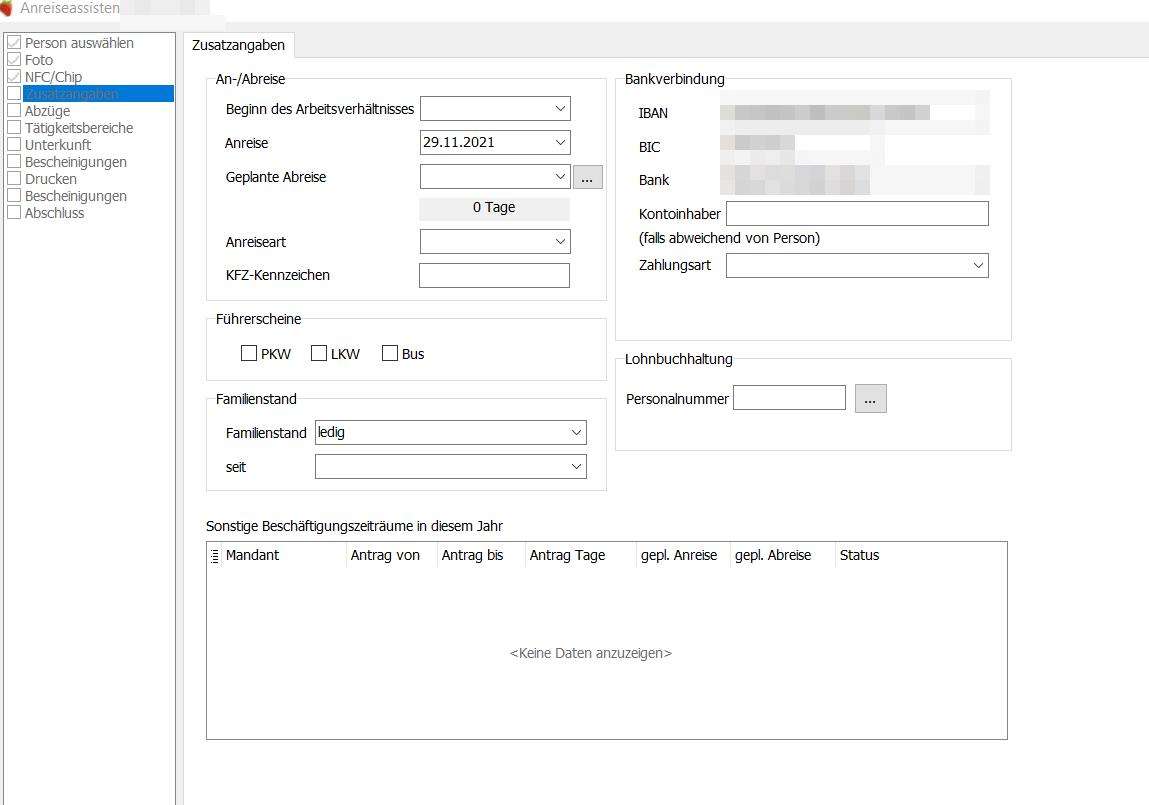
Task: Click the strawberry app icon in title bar
Action: tap(6, 8)
